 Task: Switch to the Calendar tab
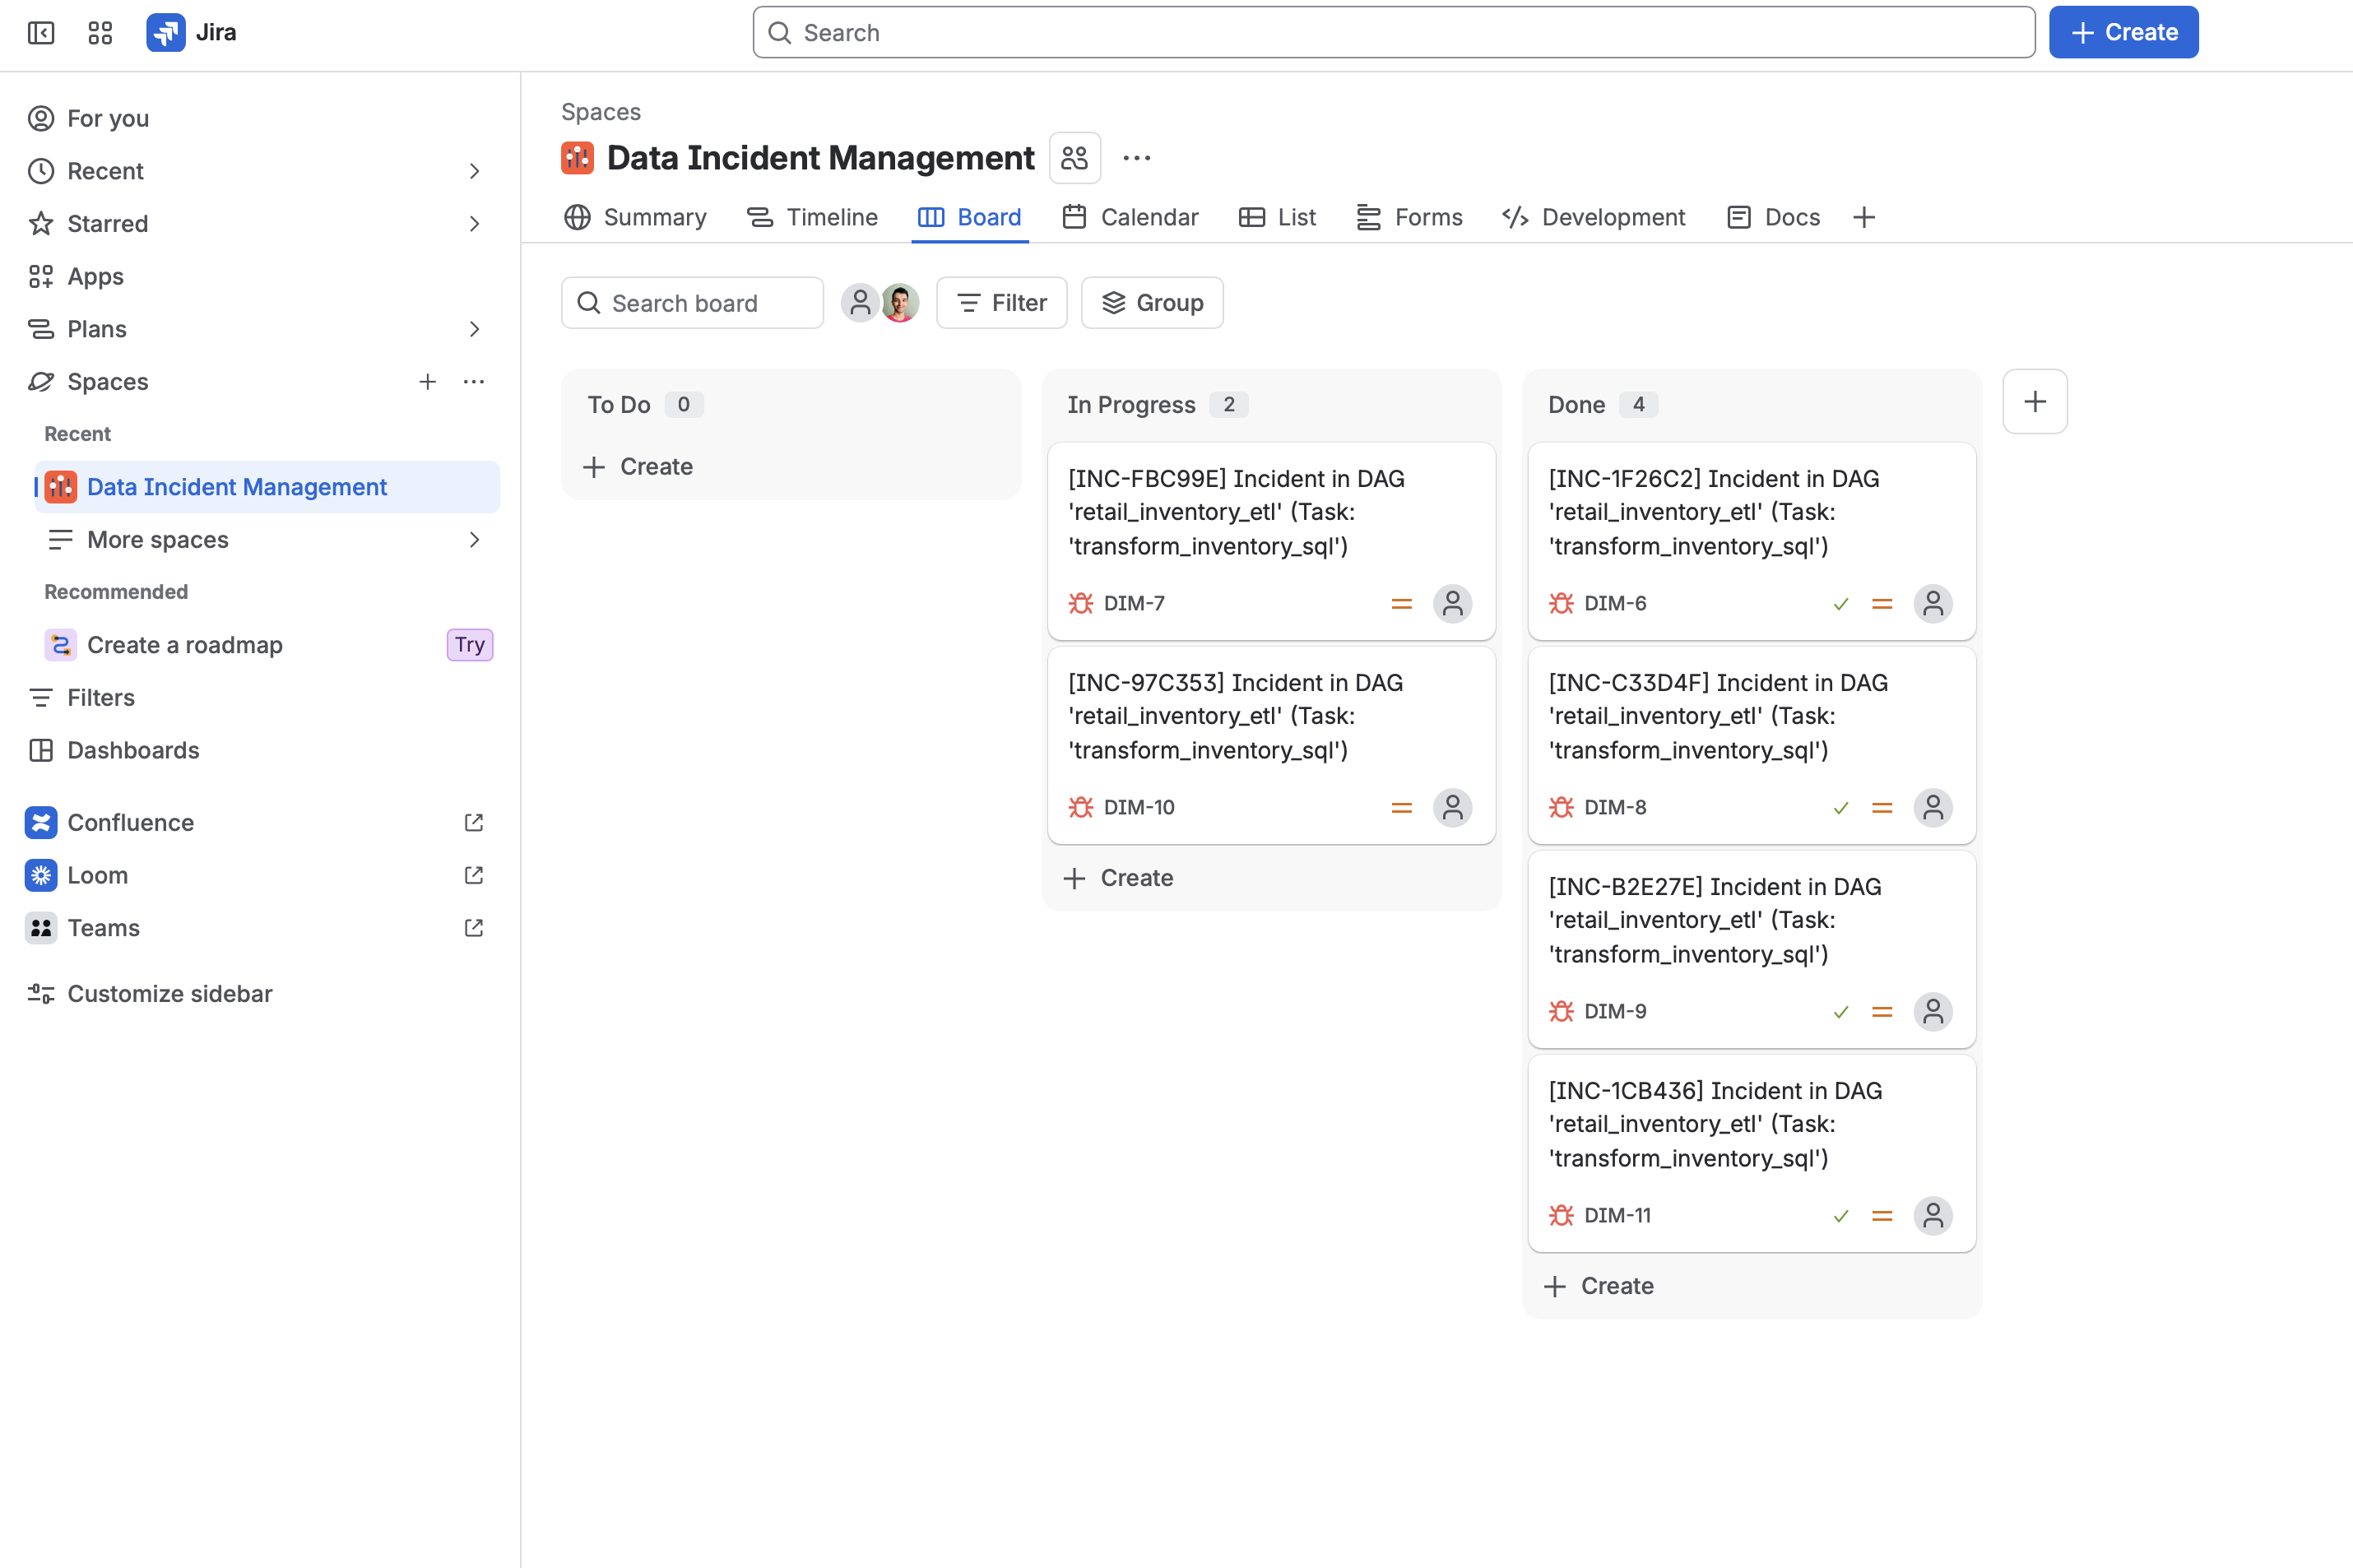click(x=1131, y=218)
